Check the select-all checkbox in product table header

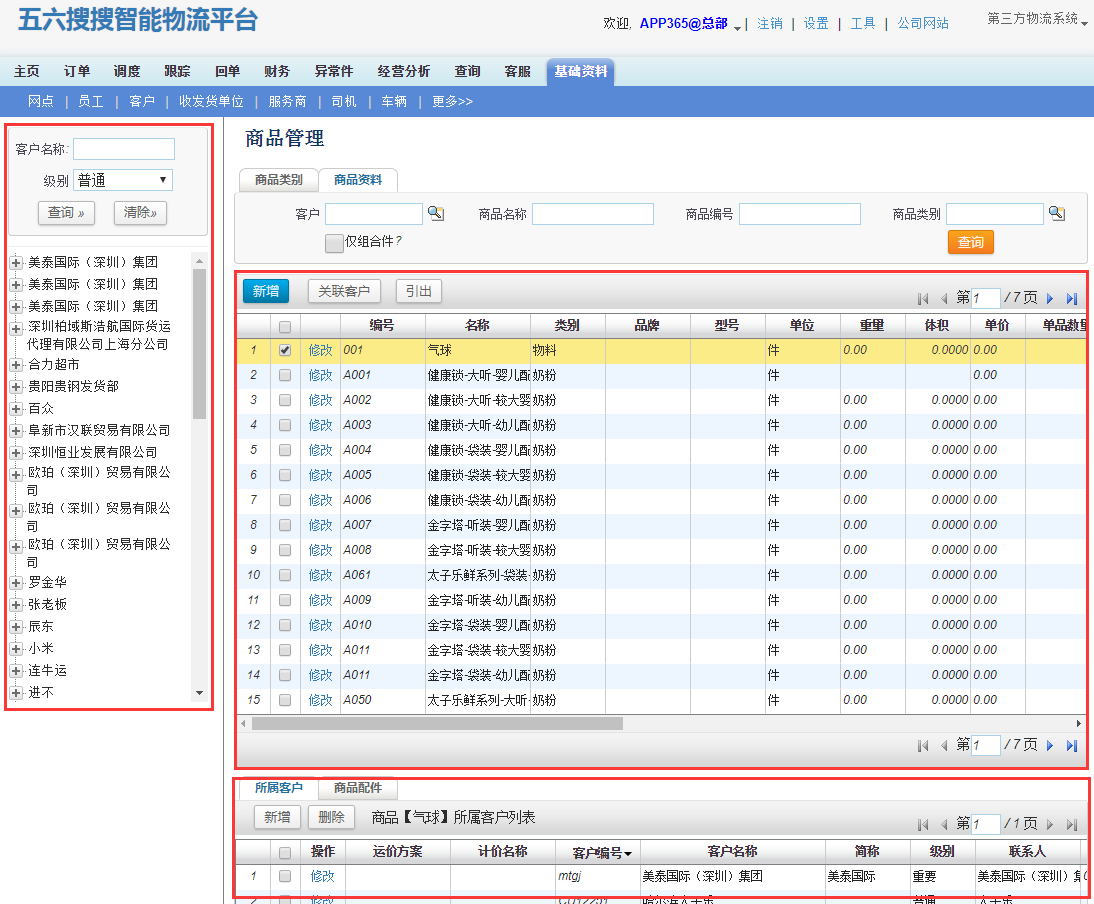pos(285,326)
